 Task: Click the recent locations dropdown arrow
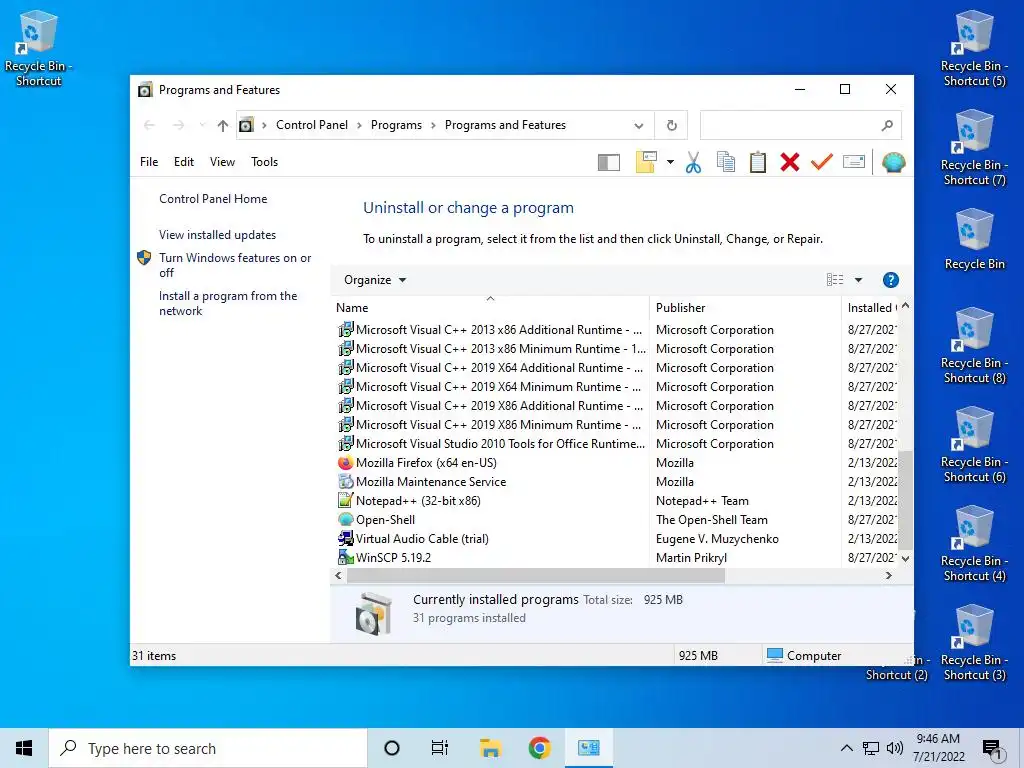click(202, 125)
